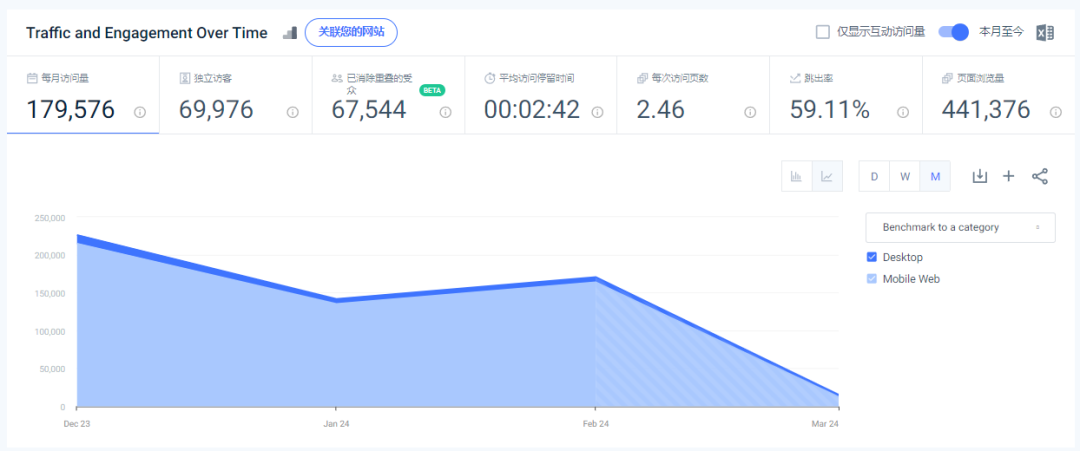The height and width of the screenshot is (451, 1080).
Task: Open info icon next to 59.11% bounce rate
Action: (x=903, y=112)
